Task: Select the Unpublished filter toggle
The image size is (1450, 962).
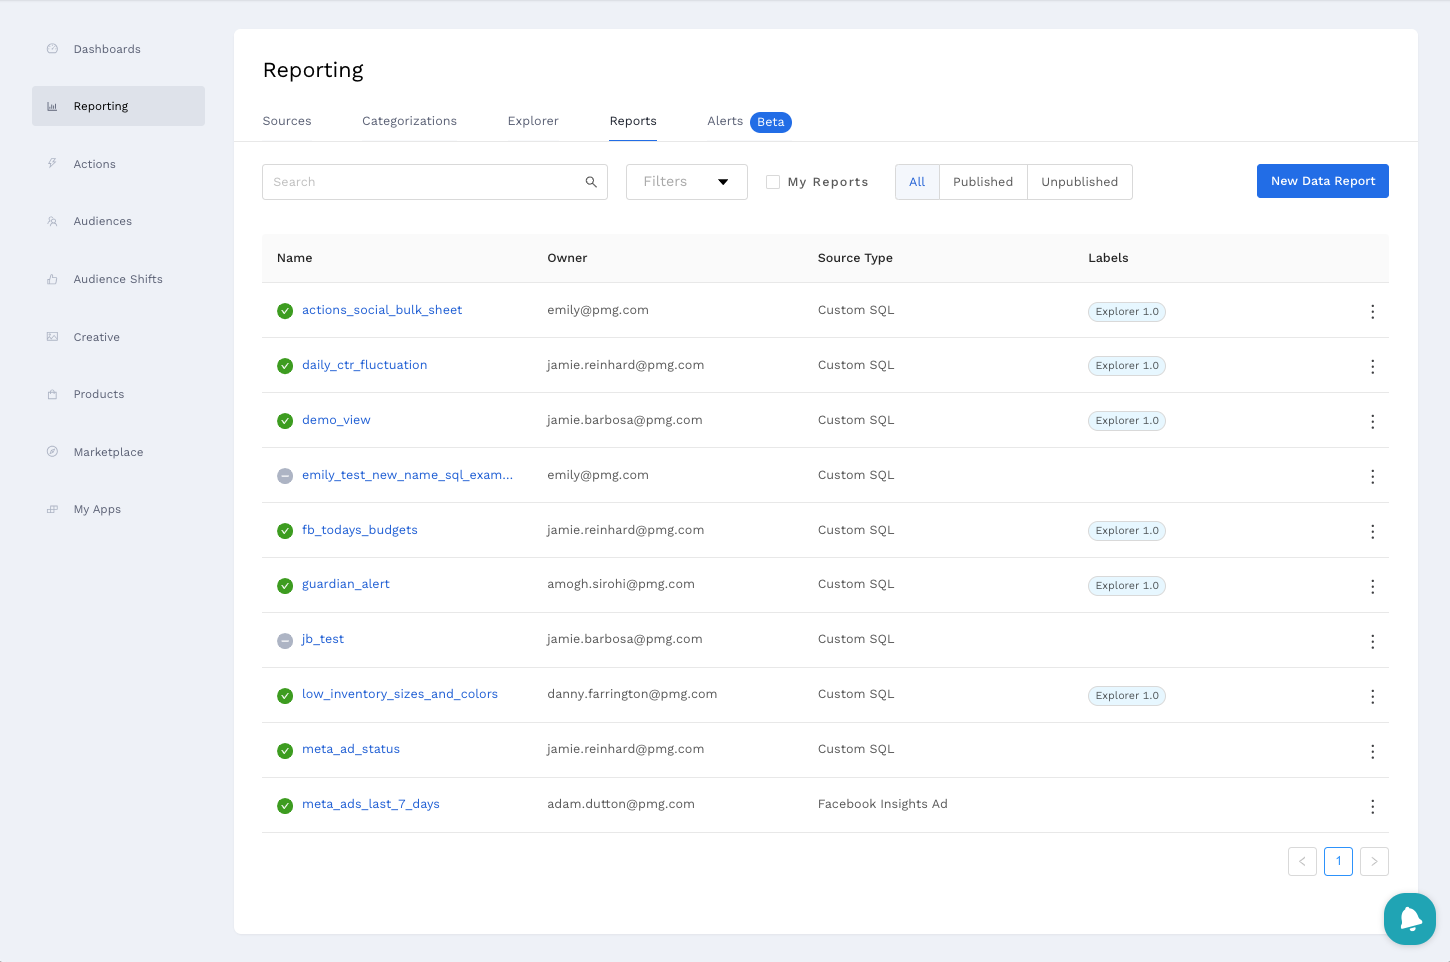Action: click(x=1079, y=182)
